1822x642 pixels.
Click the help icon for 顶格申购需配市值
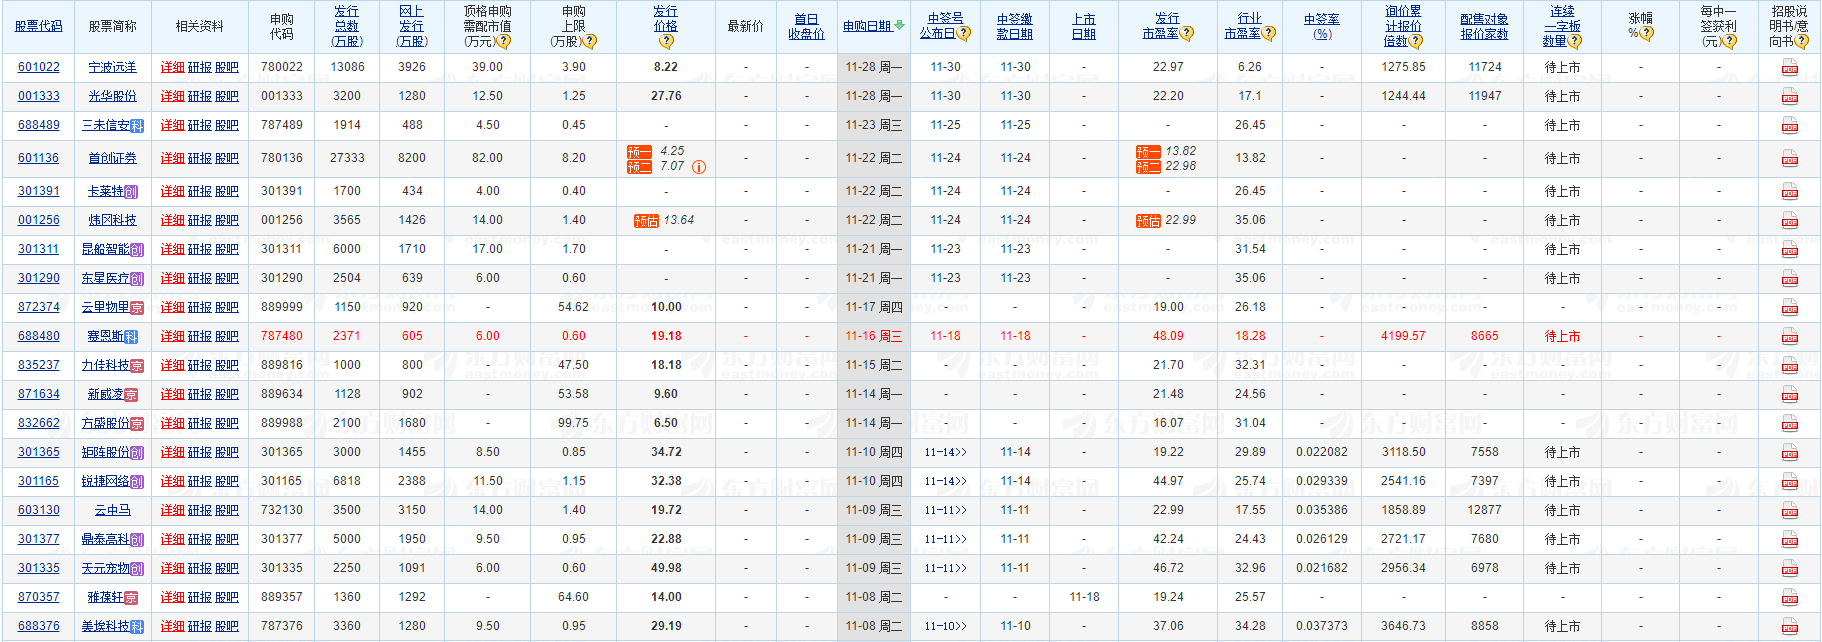[x=504, y=42]
